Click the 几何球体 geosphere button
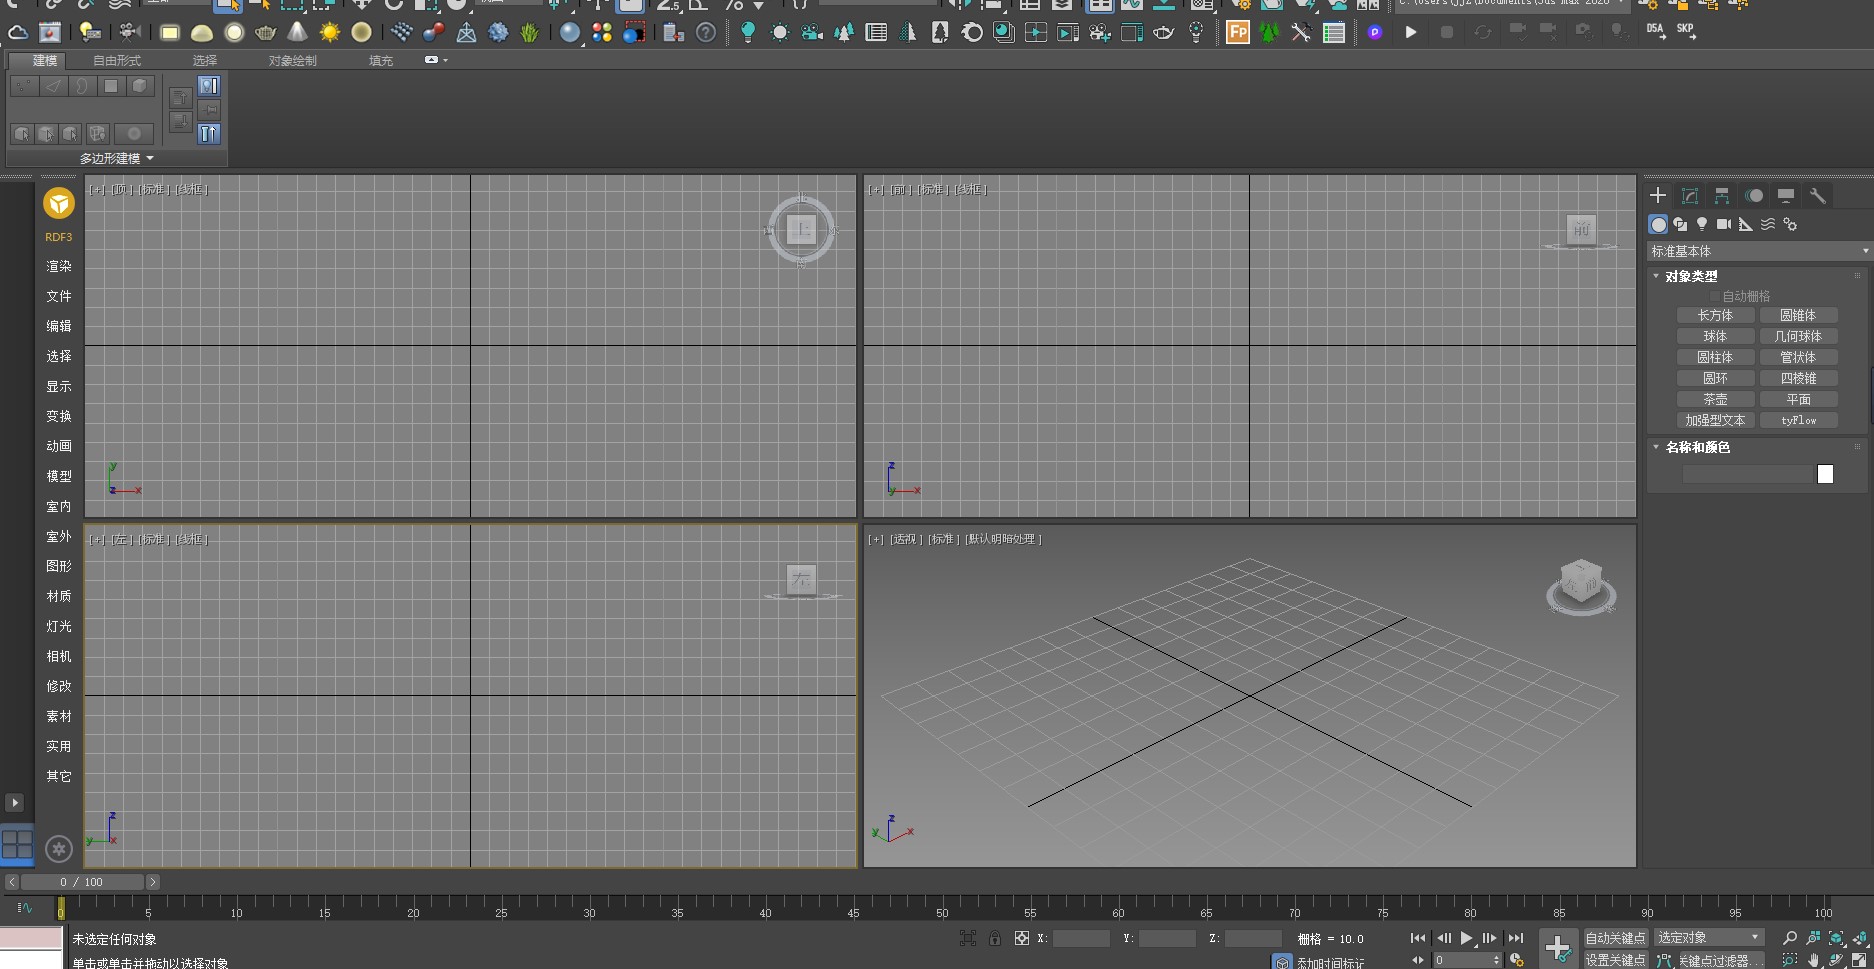The image size is (1874, 969). (1798, 336)
